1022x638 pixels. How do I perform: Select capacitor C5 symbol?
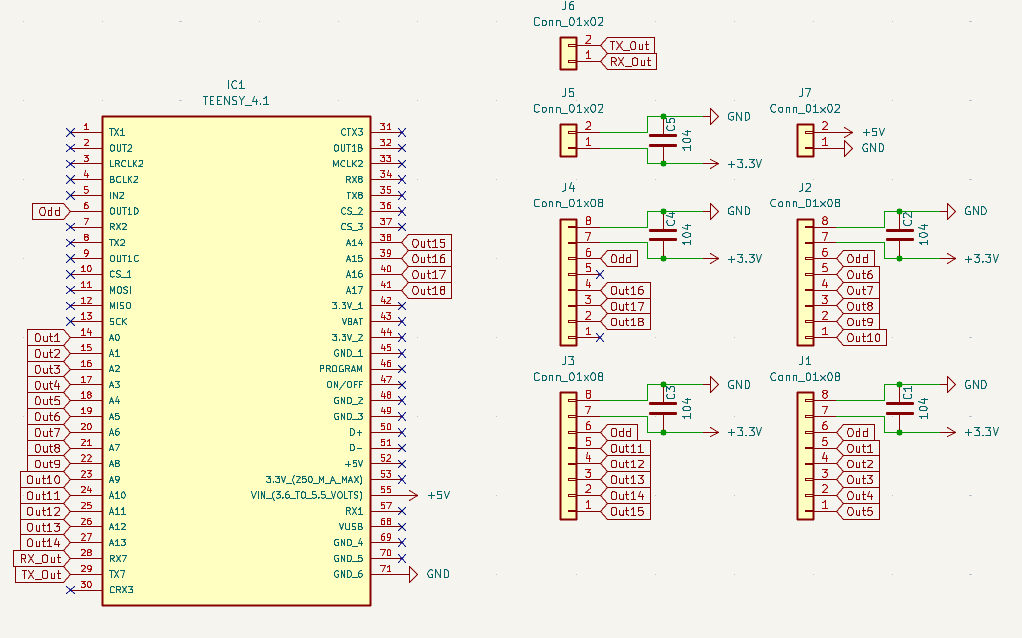pyautogui.click(x=664, y=140)
